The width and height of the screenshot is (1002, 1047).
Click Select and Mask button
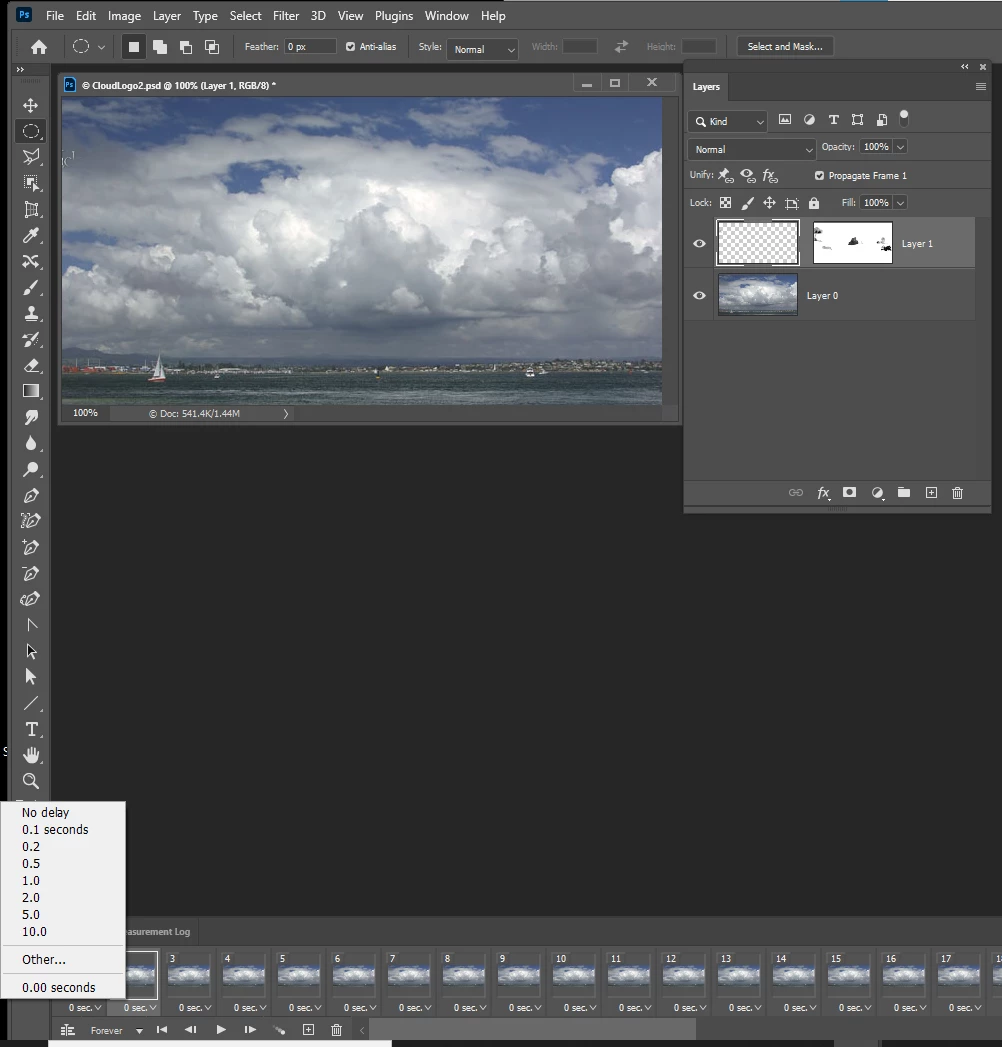pyautogui.click(x=785, y=47)
